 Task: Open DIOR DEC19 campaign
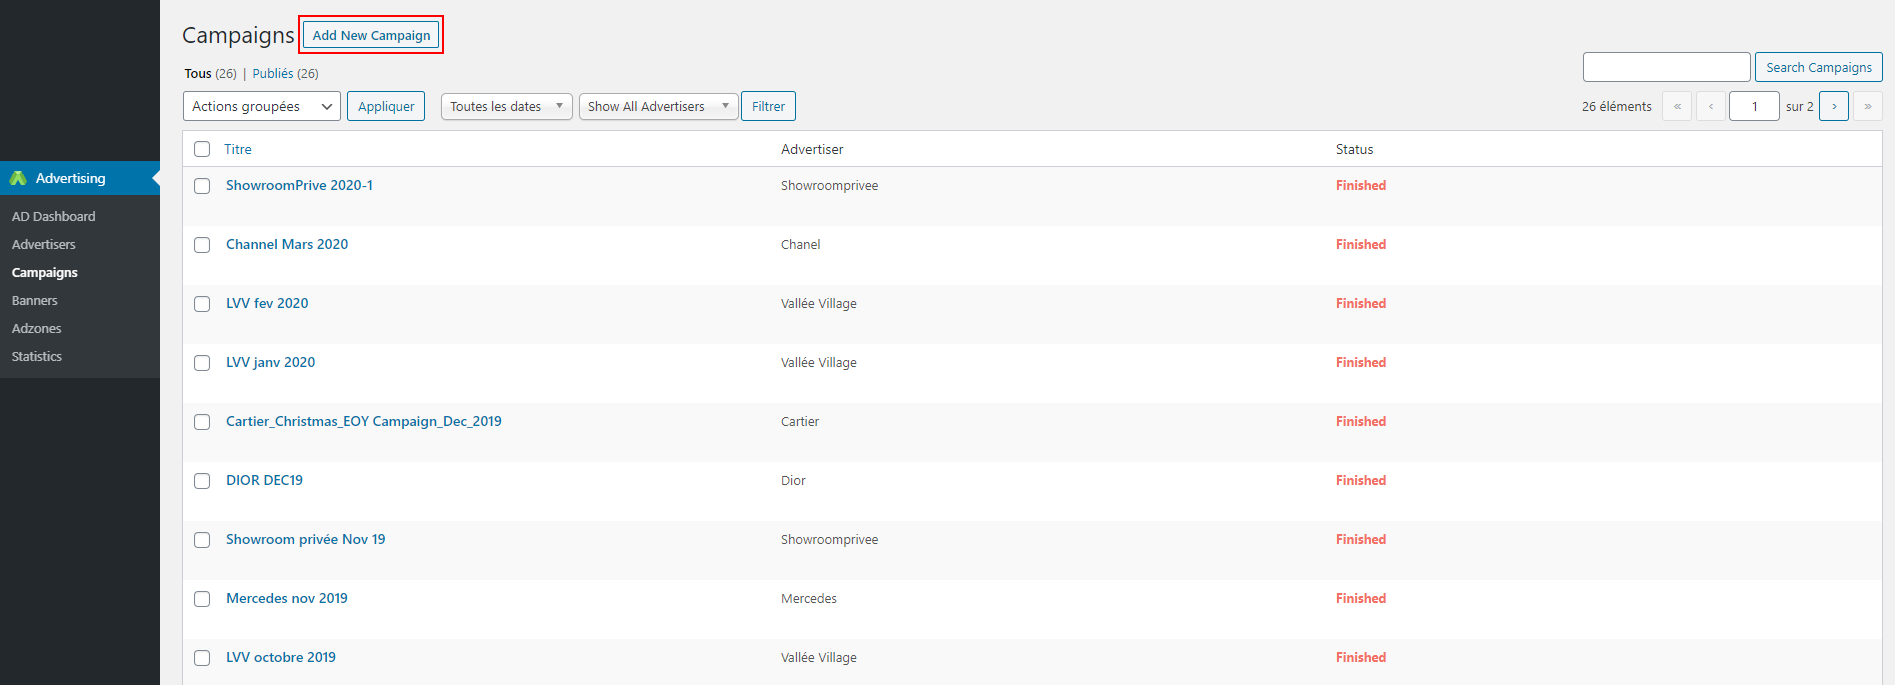[x=264, y=480]
